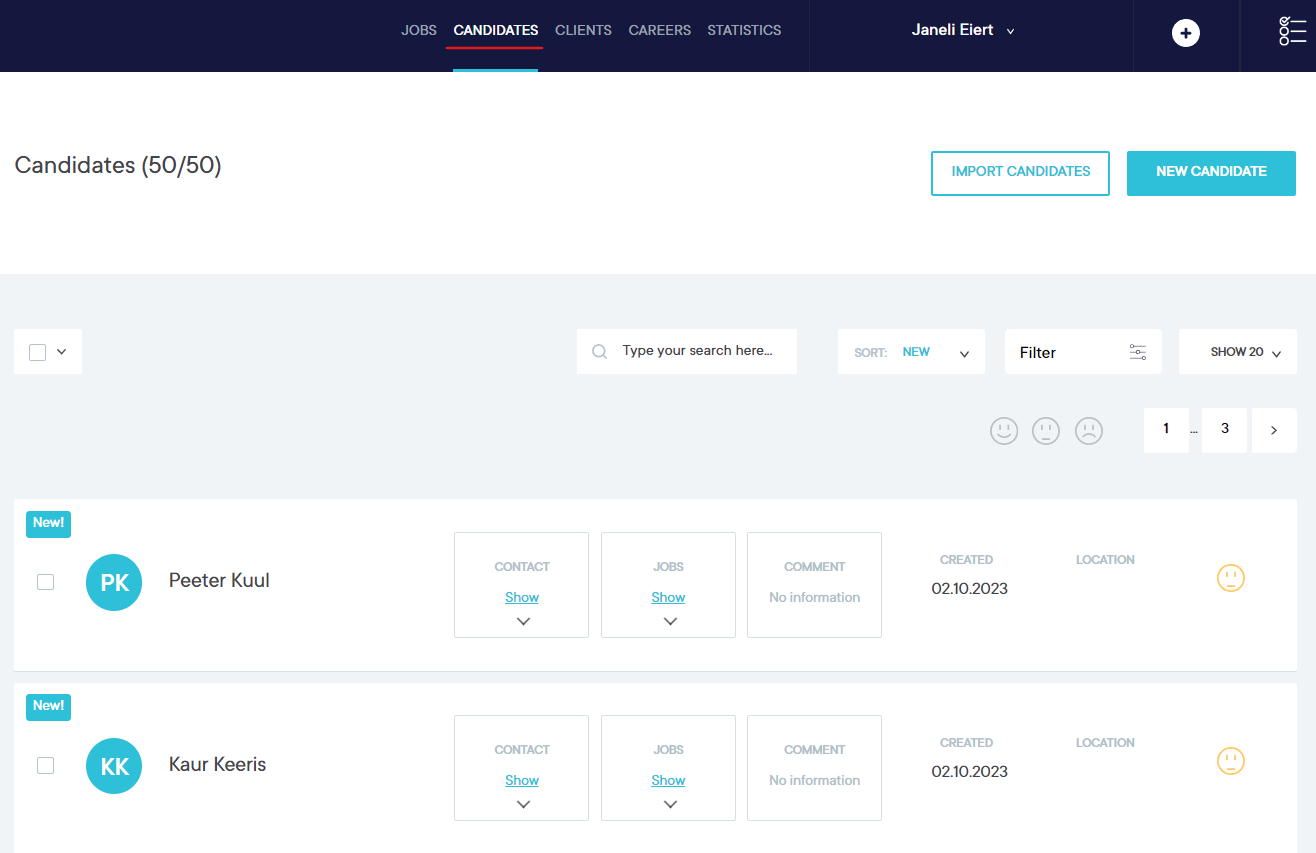Filter by neutral face rating
1316x853 pixels.
point(1045,431)
